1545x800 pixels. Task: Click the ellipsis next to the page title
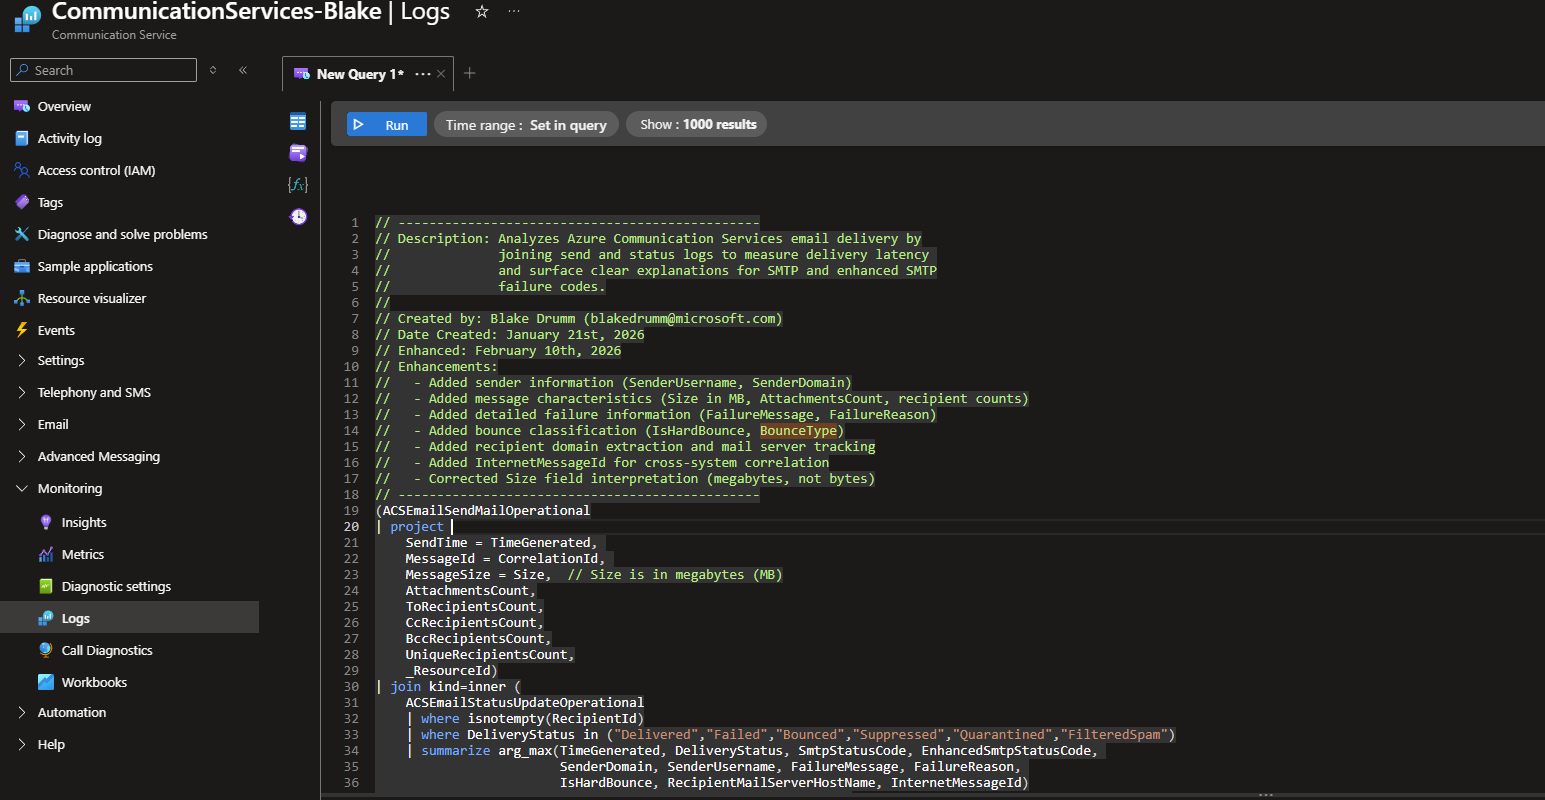coord(514,12)
